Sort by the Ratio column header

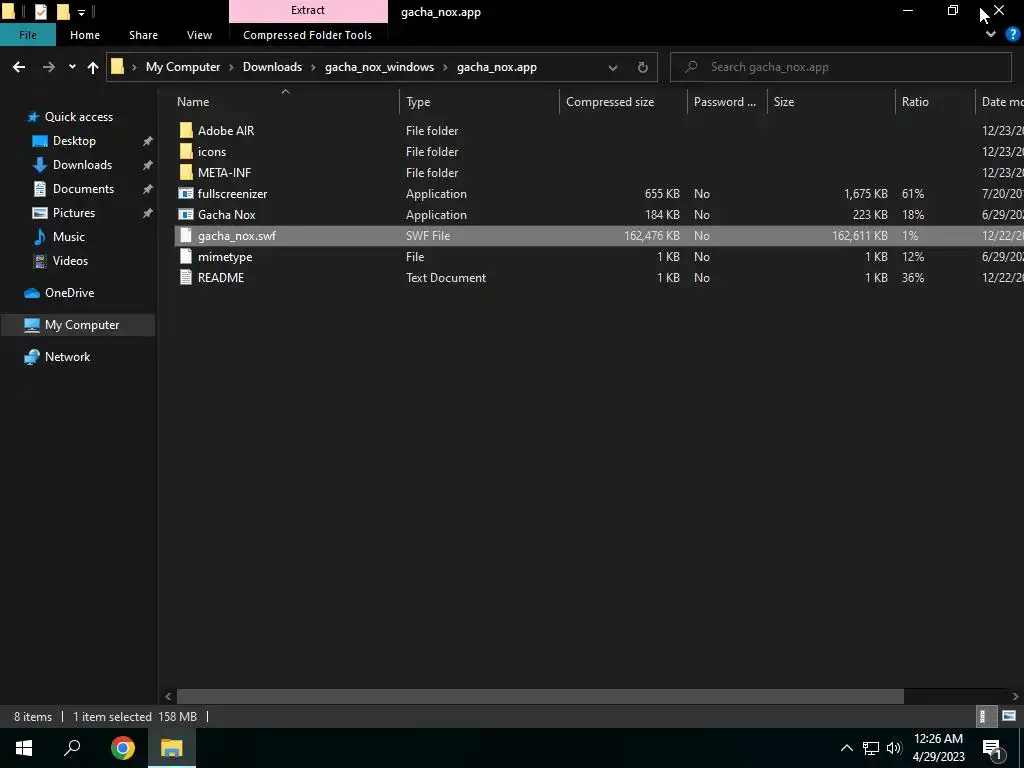[915, 102]
